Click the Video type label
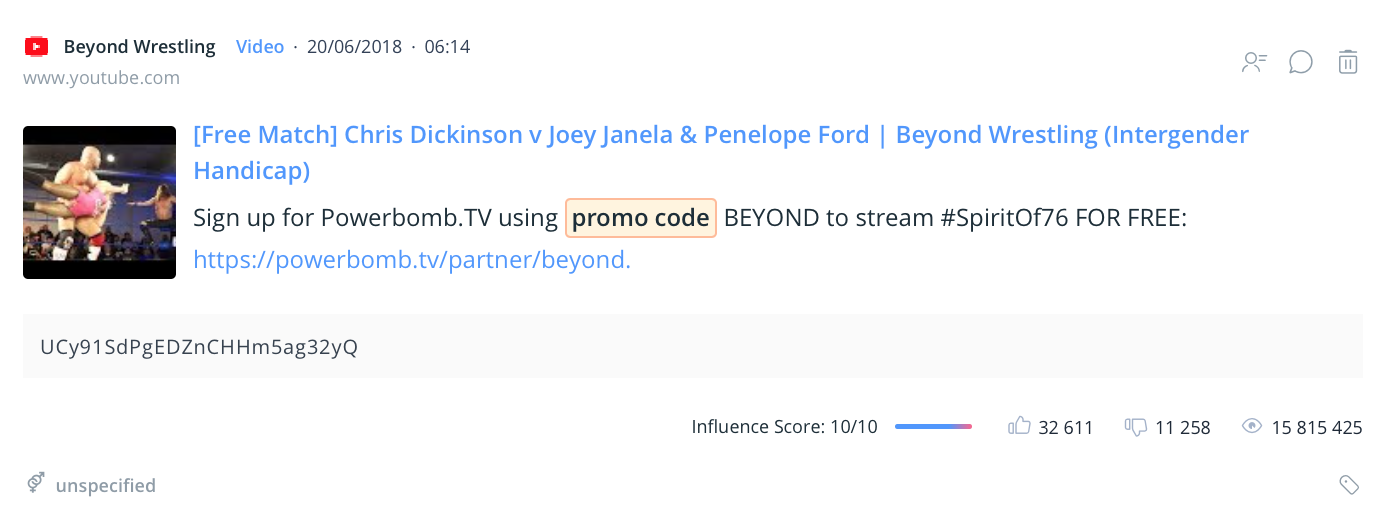This screenshot has height=518, width=1388. coord(260,47)
